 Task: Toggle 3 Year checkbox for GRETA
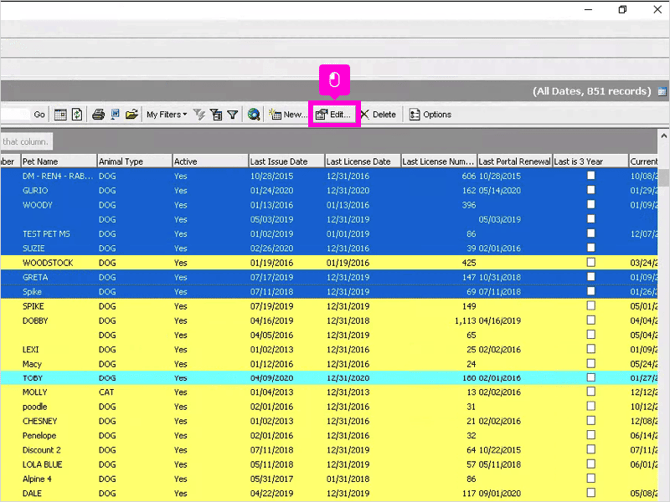coord(591,276)
